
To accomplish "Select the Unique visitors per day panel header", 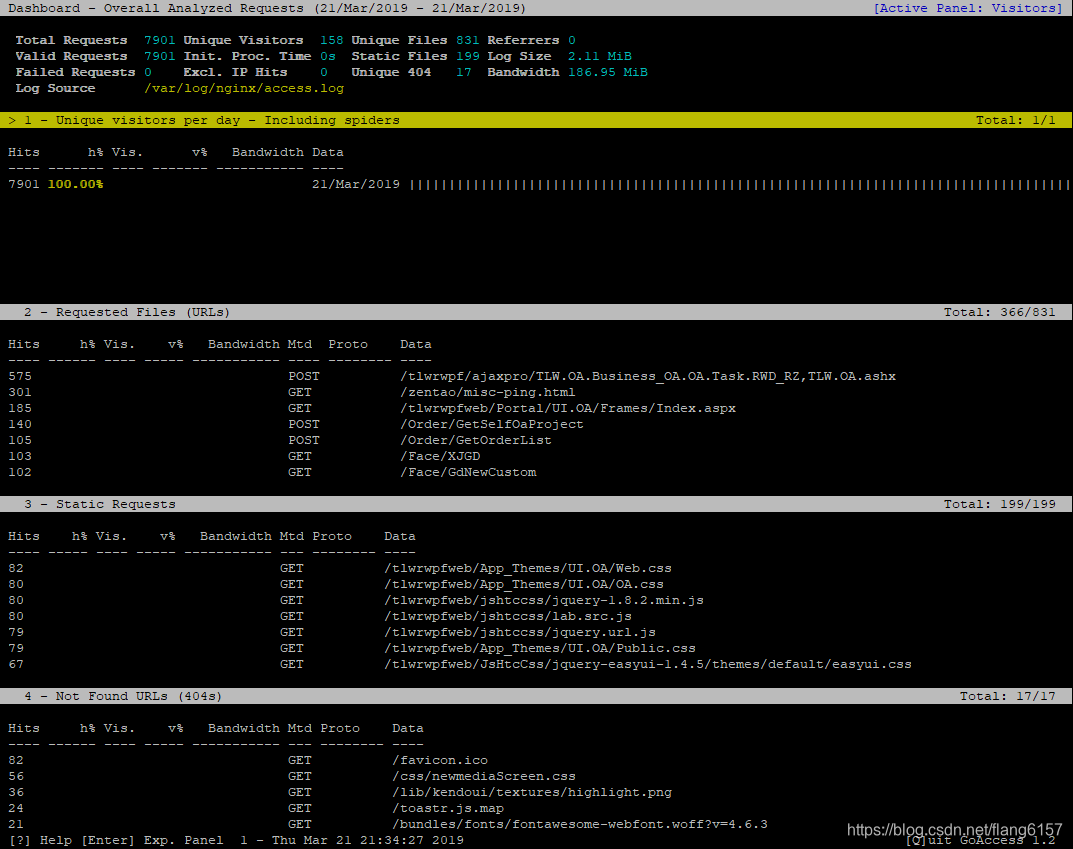I will tap(536, 120).
